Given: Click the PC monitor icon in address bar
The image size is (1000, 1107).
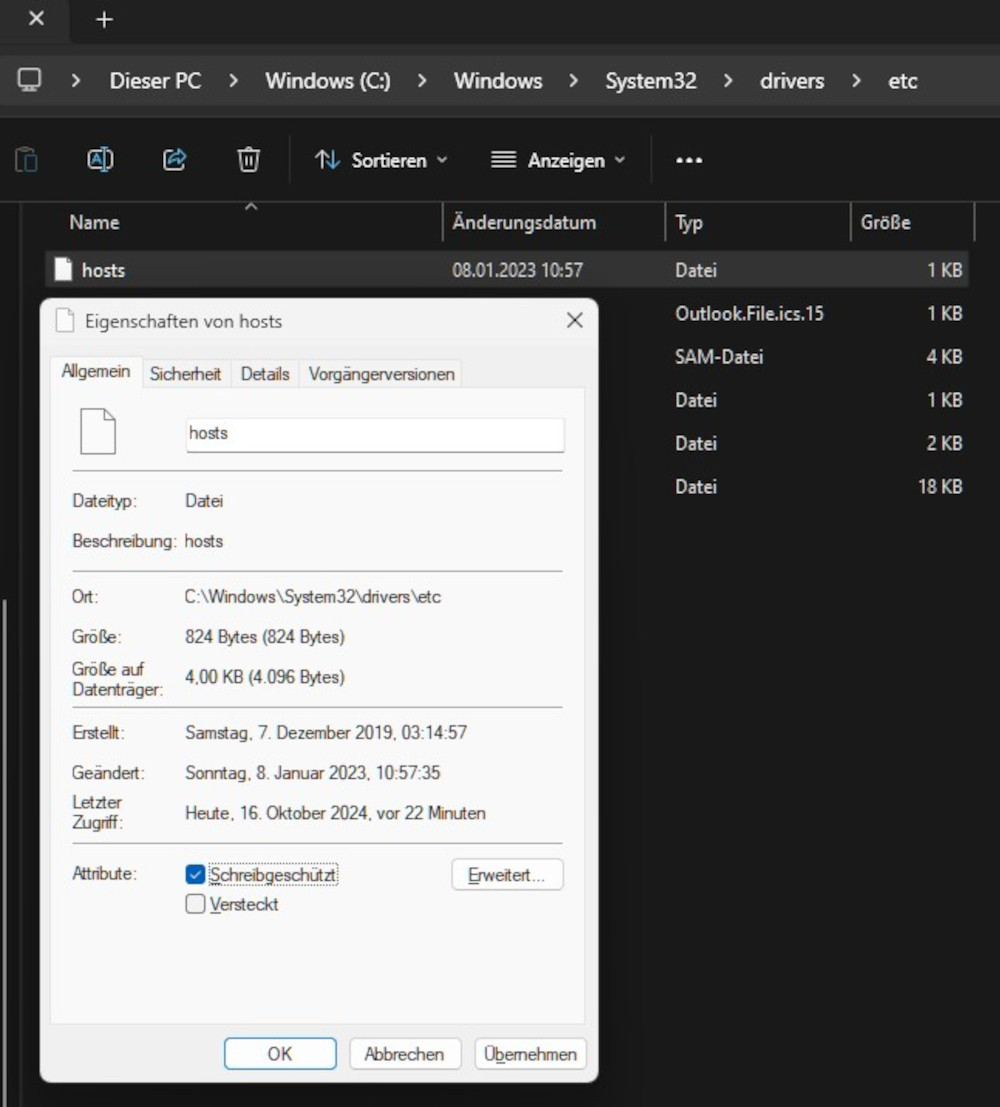Looking at the screenshot, I should point(30,80).
